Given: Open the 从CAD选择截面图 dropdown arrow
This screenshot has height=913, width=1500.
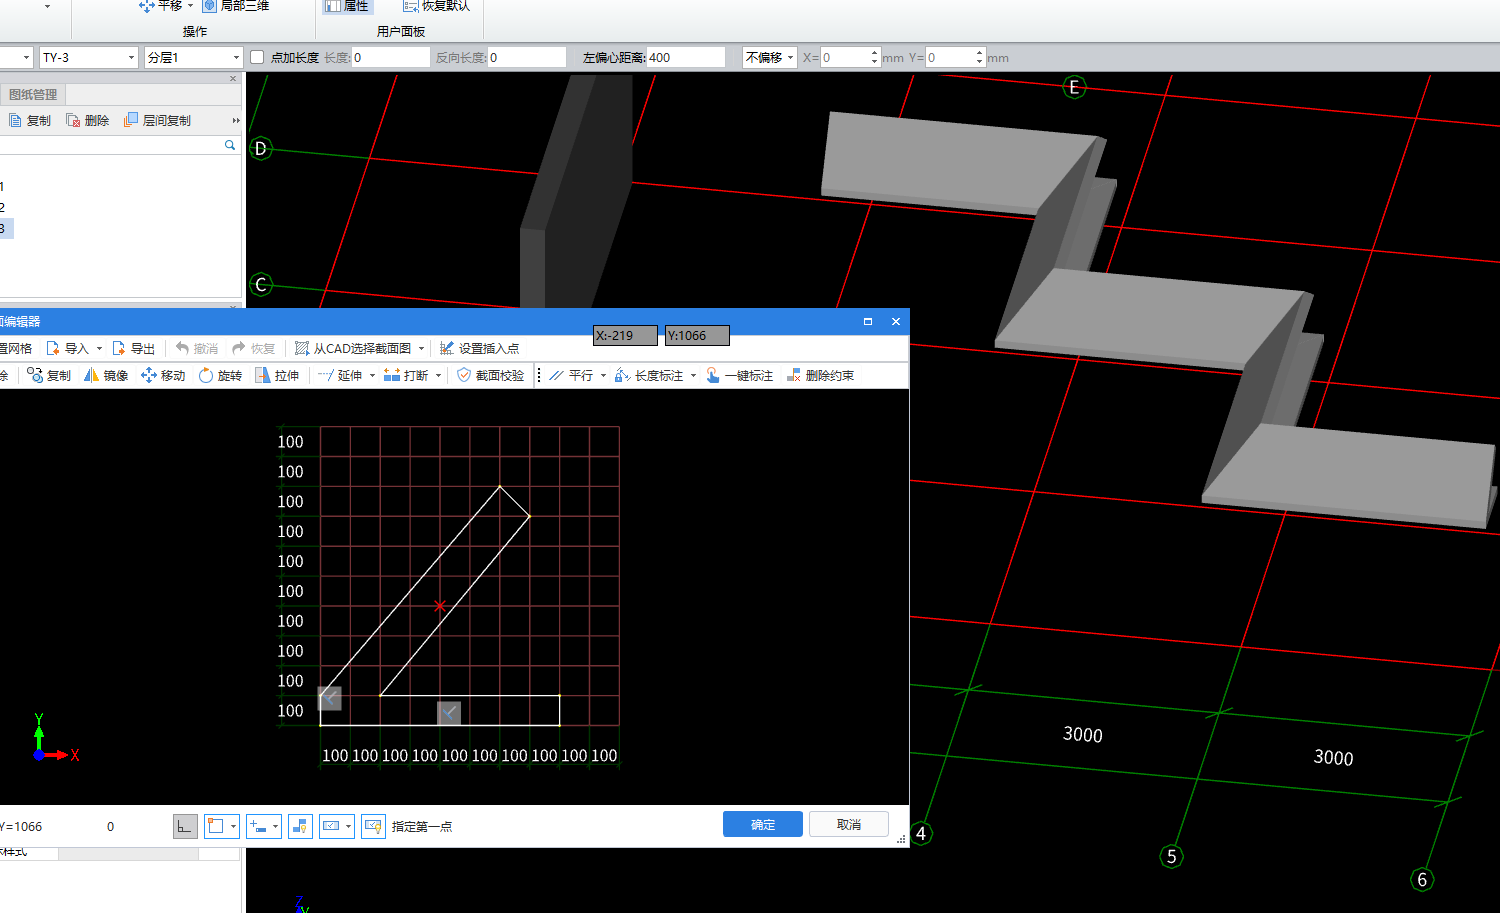Looking at the screenshot, I should pyautogui.click(x=421, y=348).
